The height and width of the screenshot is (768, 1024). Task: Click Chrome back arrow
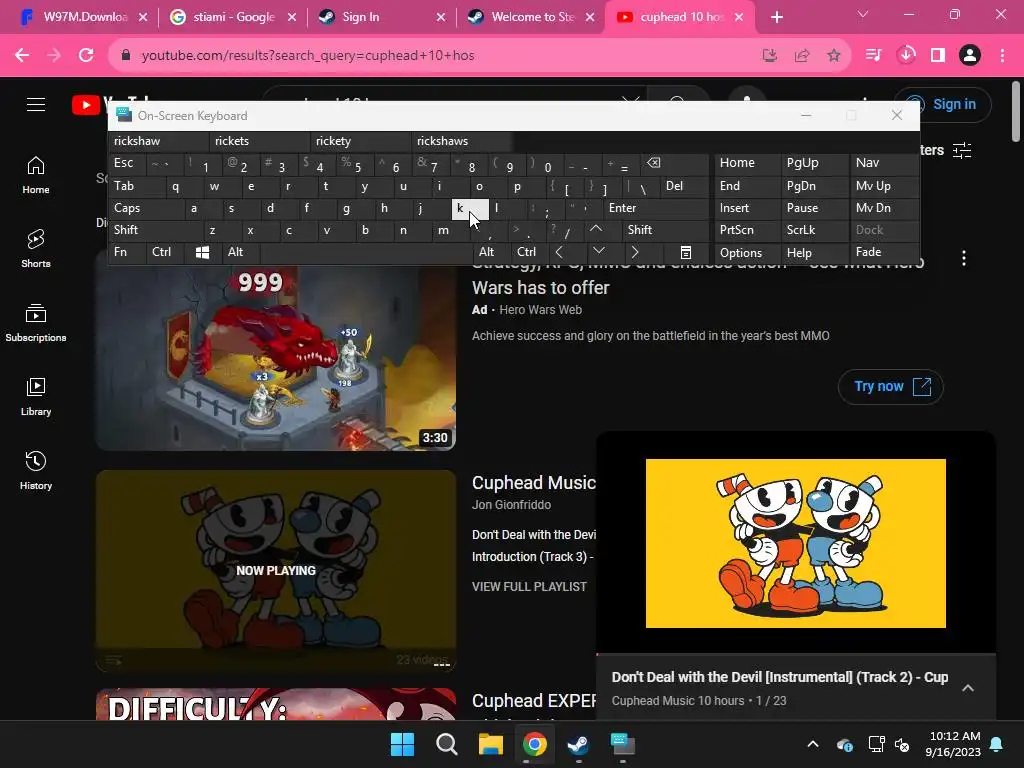[22, 56]
